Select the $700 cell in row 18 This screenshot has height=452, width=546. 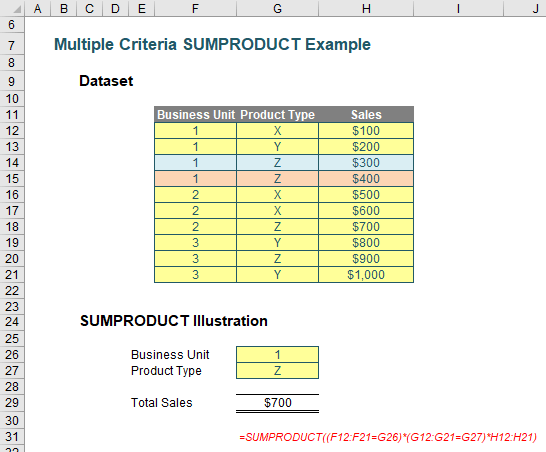click(x=366, y=227)
